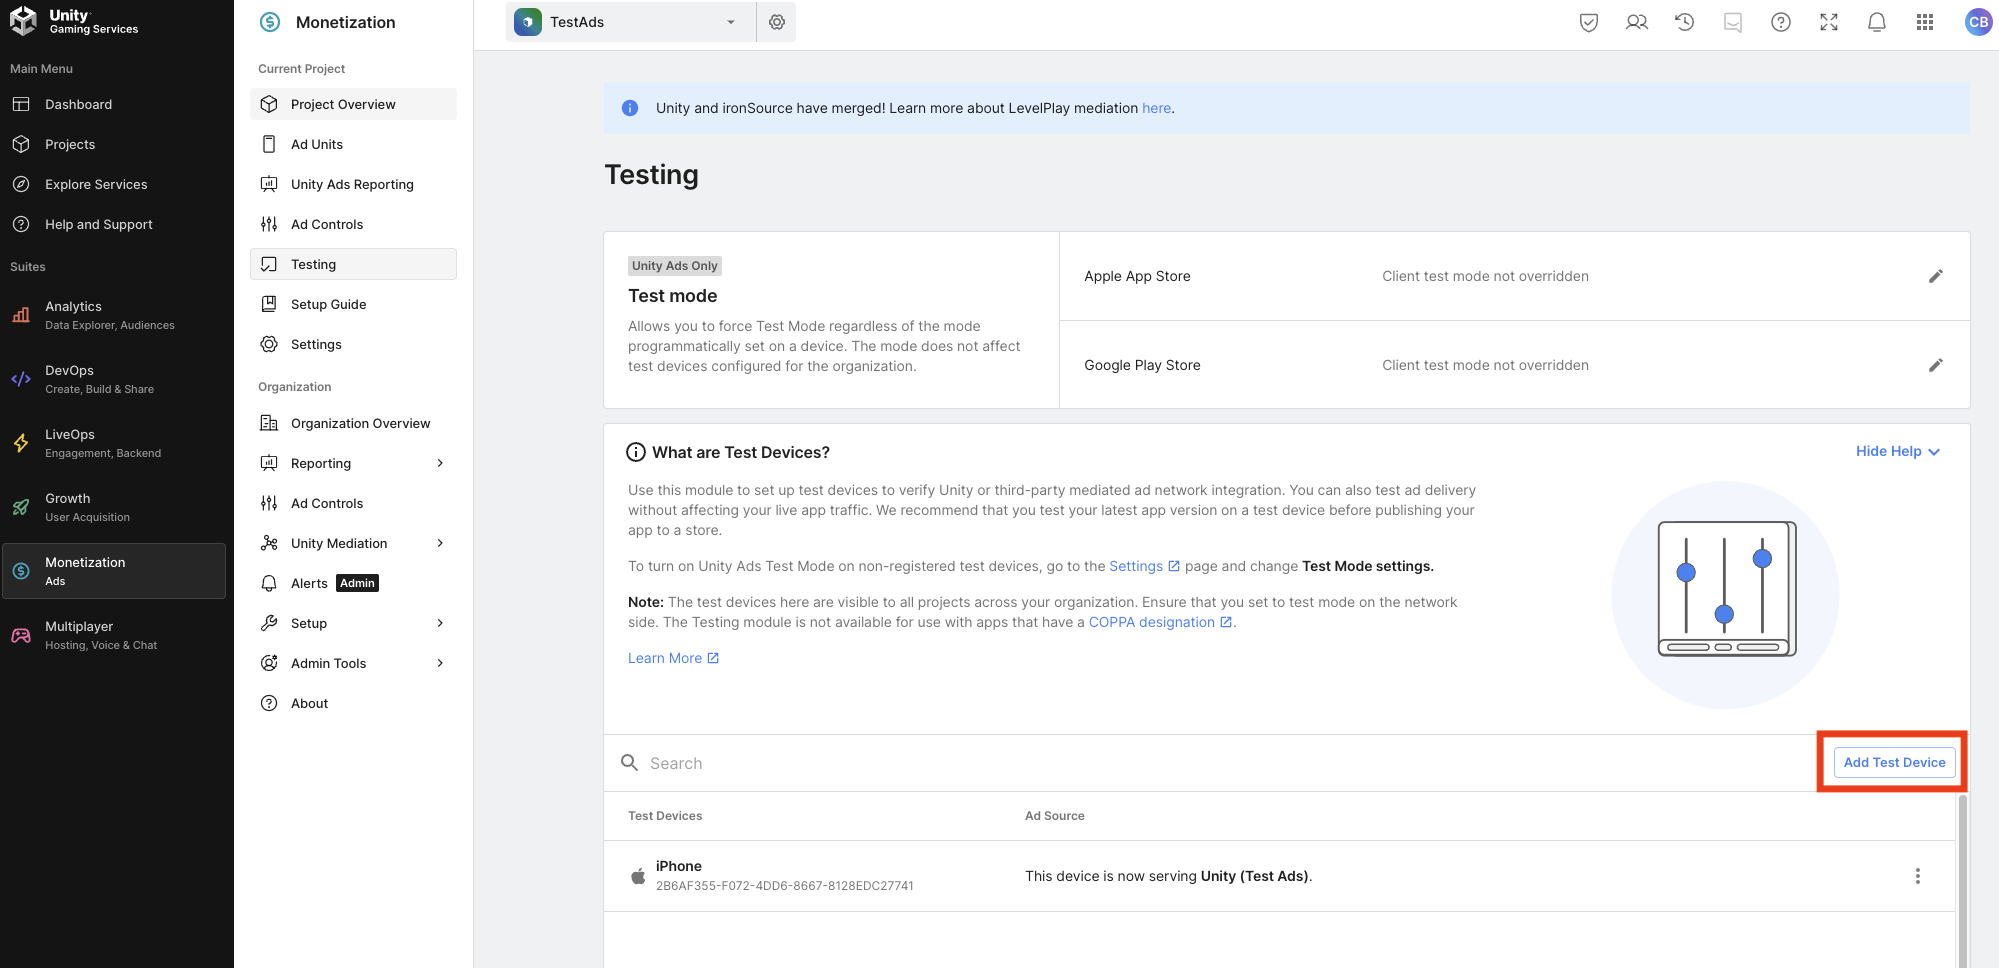Click the Growth rocket icon
Viewport: 1999px width, 968px height.
coord(21,507)
